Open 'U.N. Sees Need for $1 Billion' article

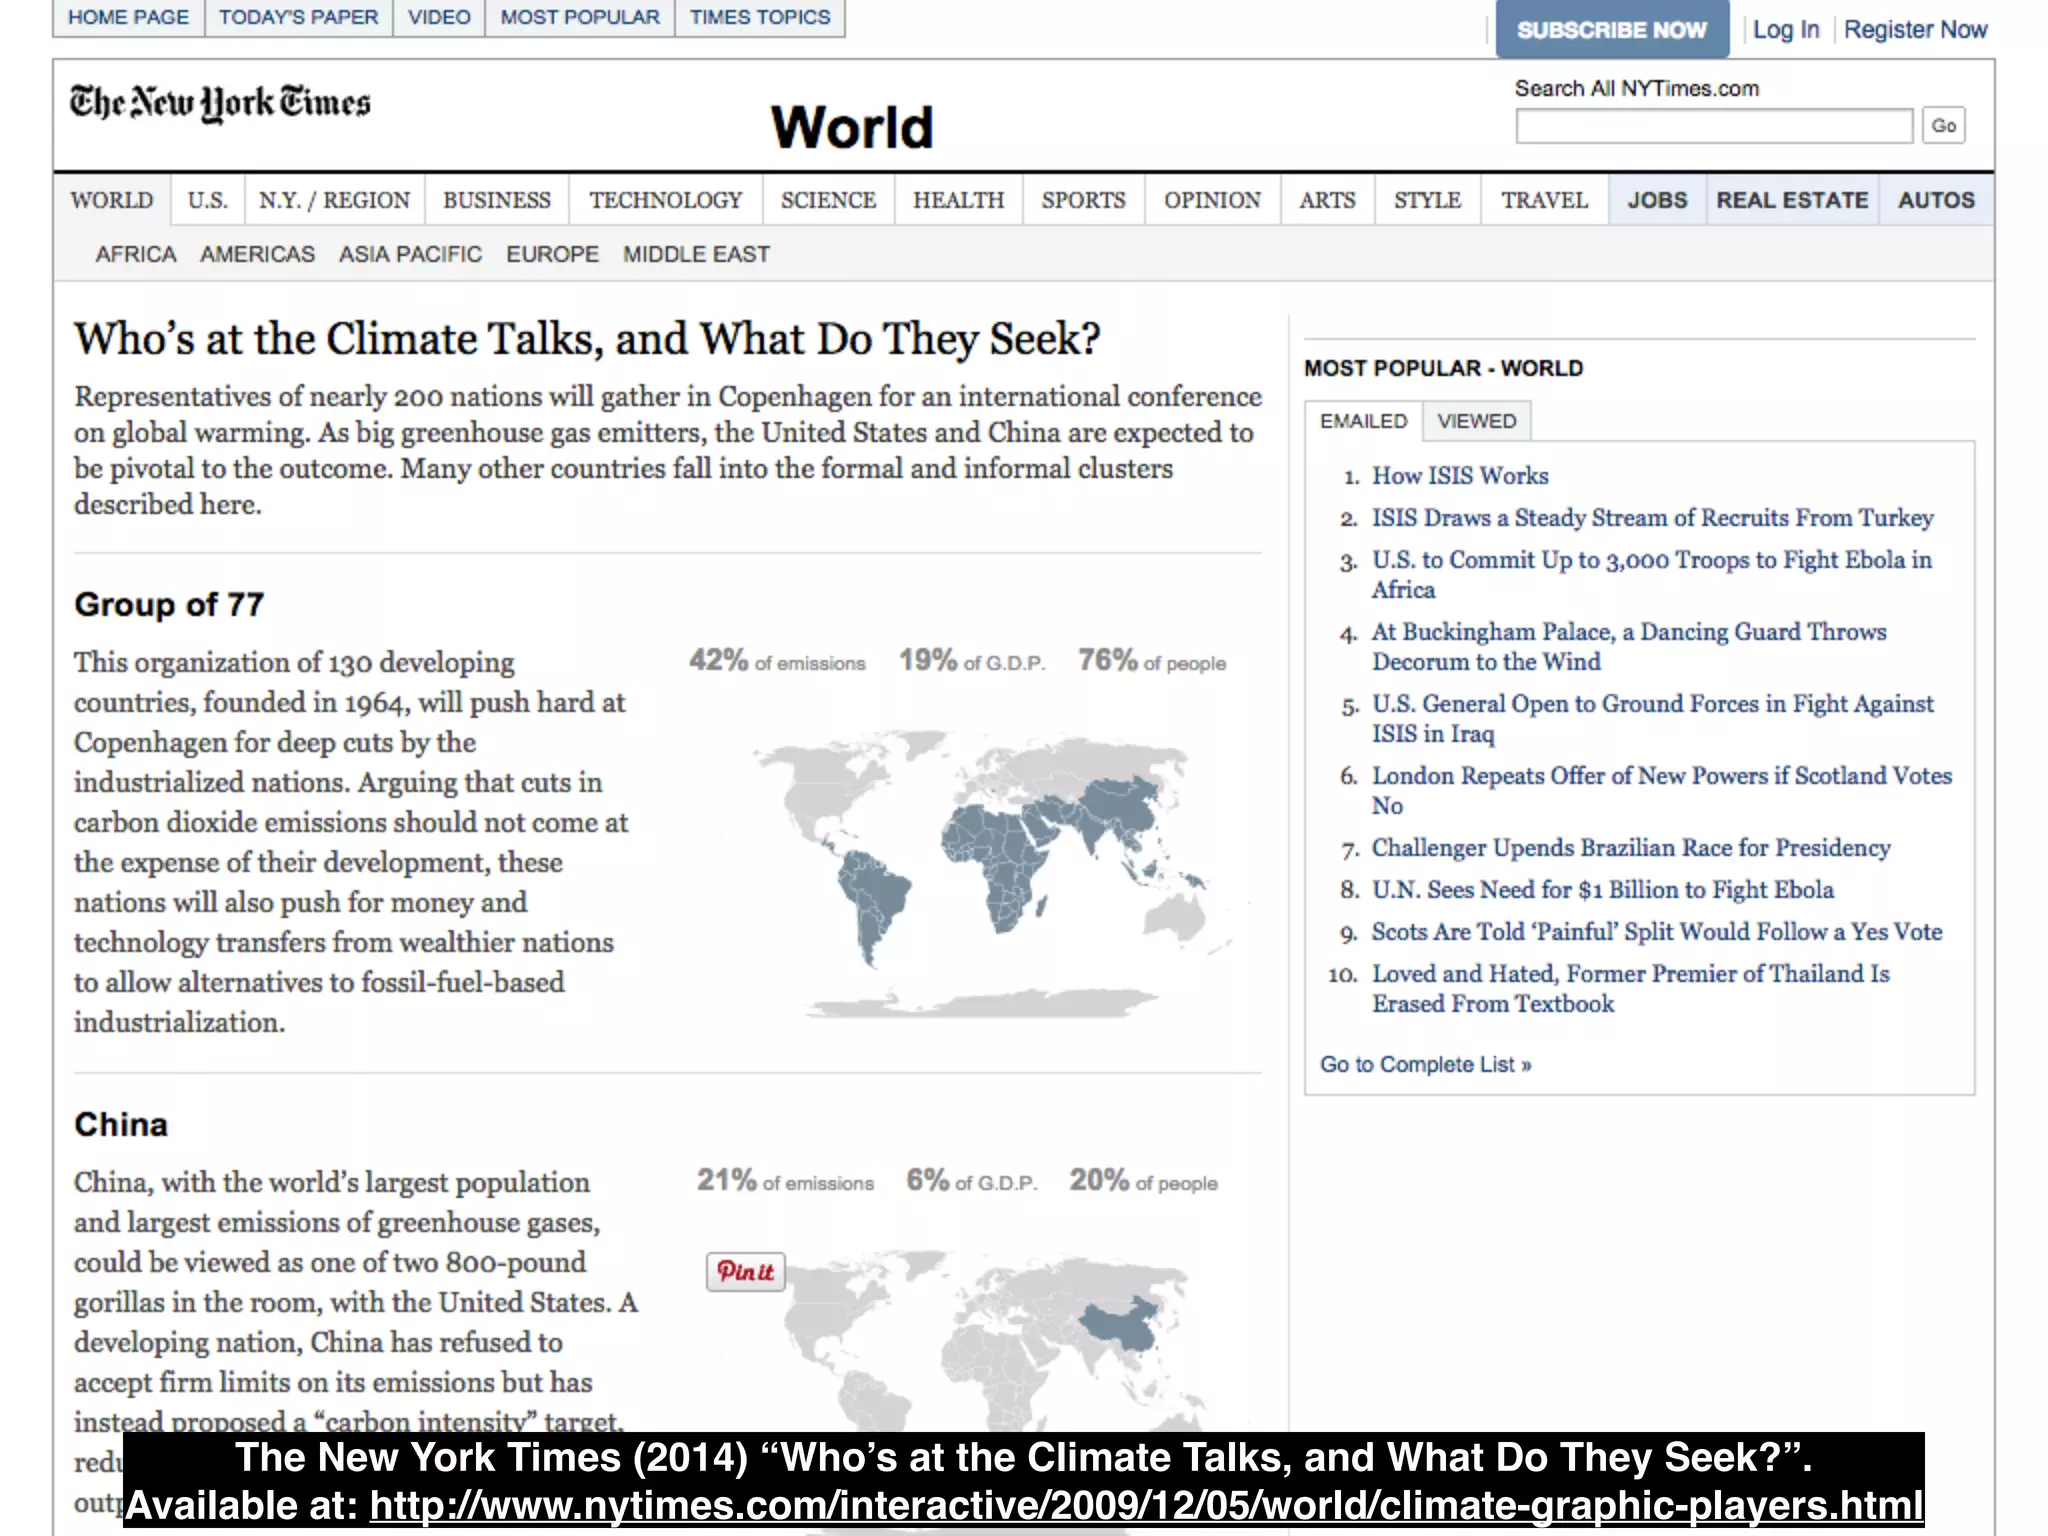(1603, 890)
